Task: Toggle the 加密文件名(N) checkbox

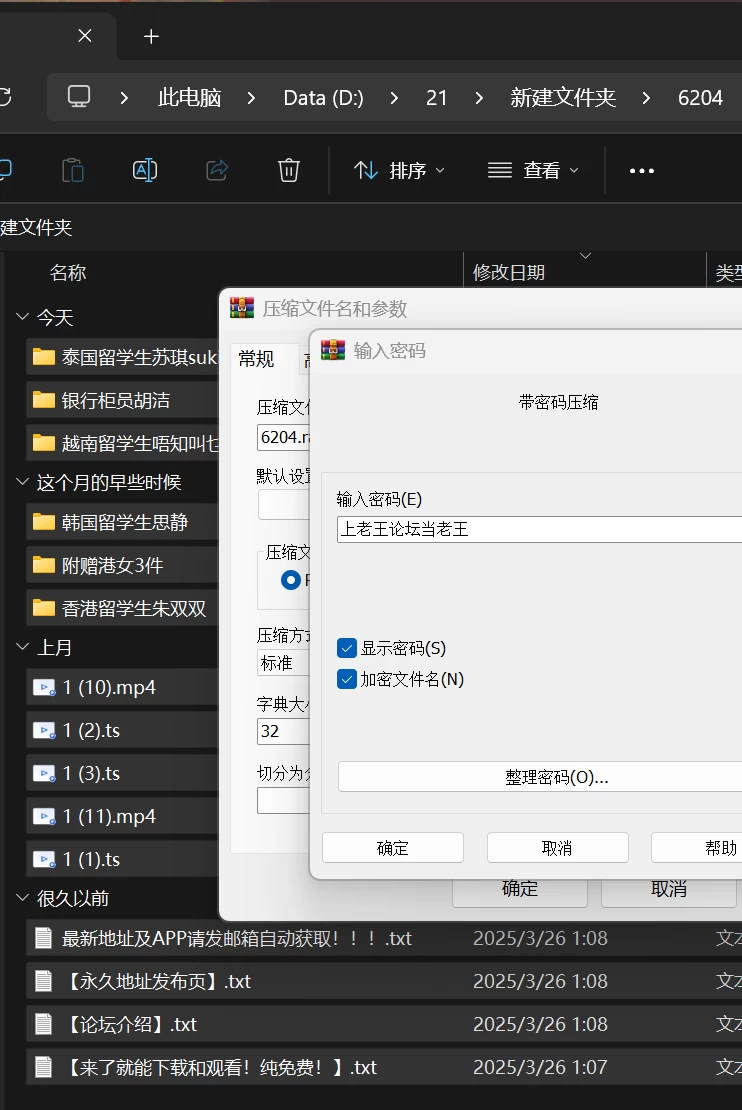Action: point(347,679)
